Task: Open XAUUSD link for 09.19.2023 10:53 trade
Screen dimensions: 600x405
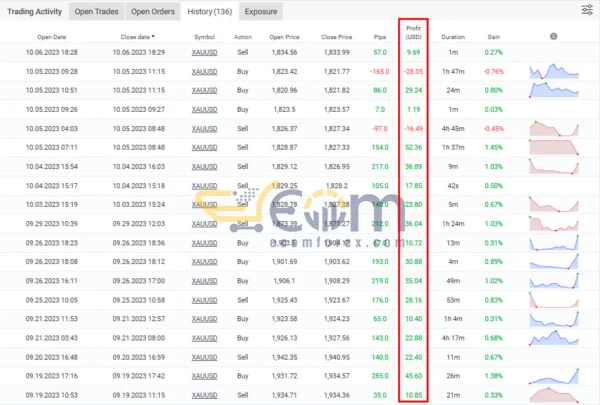Action: pyautogui.click(x=204, y=395)
